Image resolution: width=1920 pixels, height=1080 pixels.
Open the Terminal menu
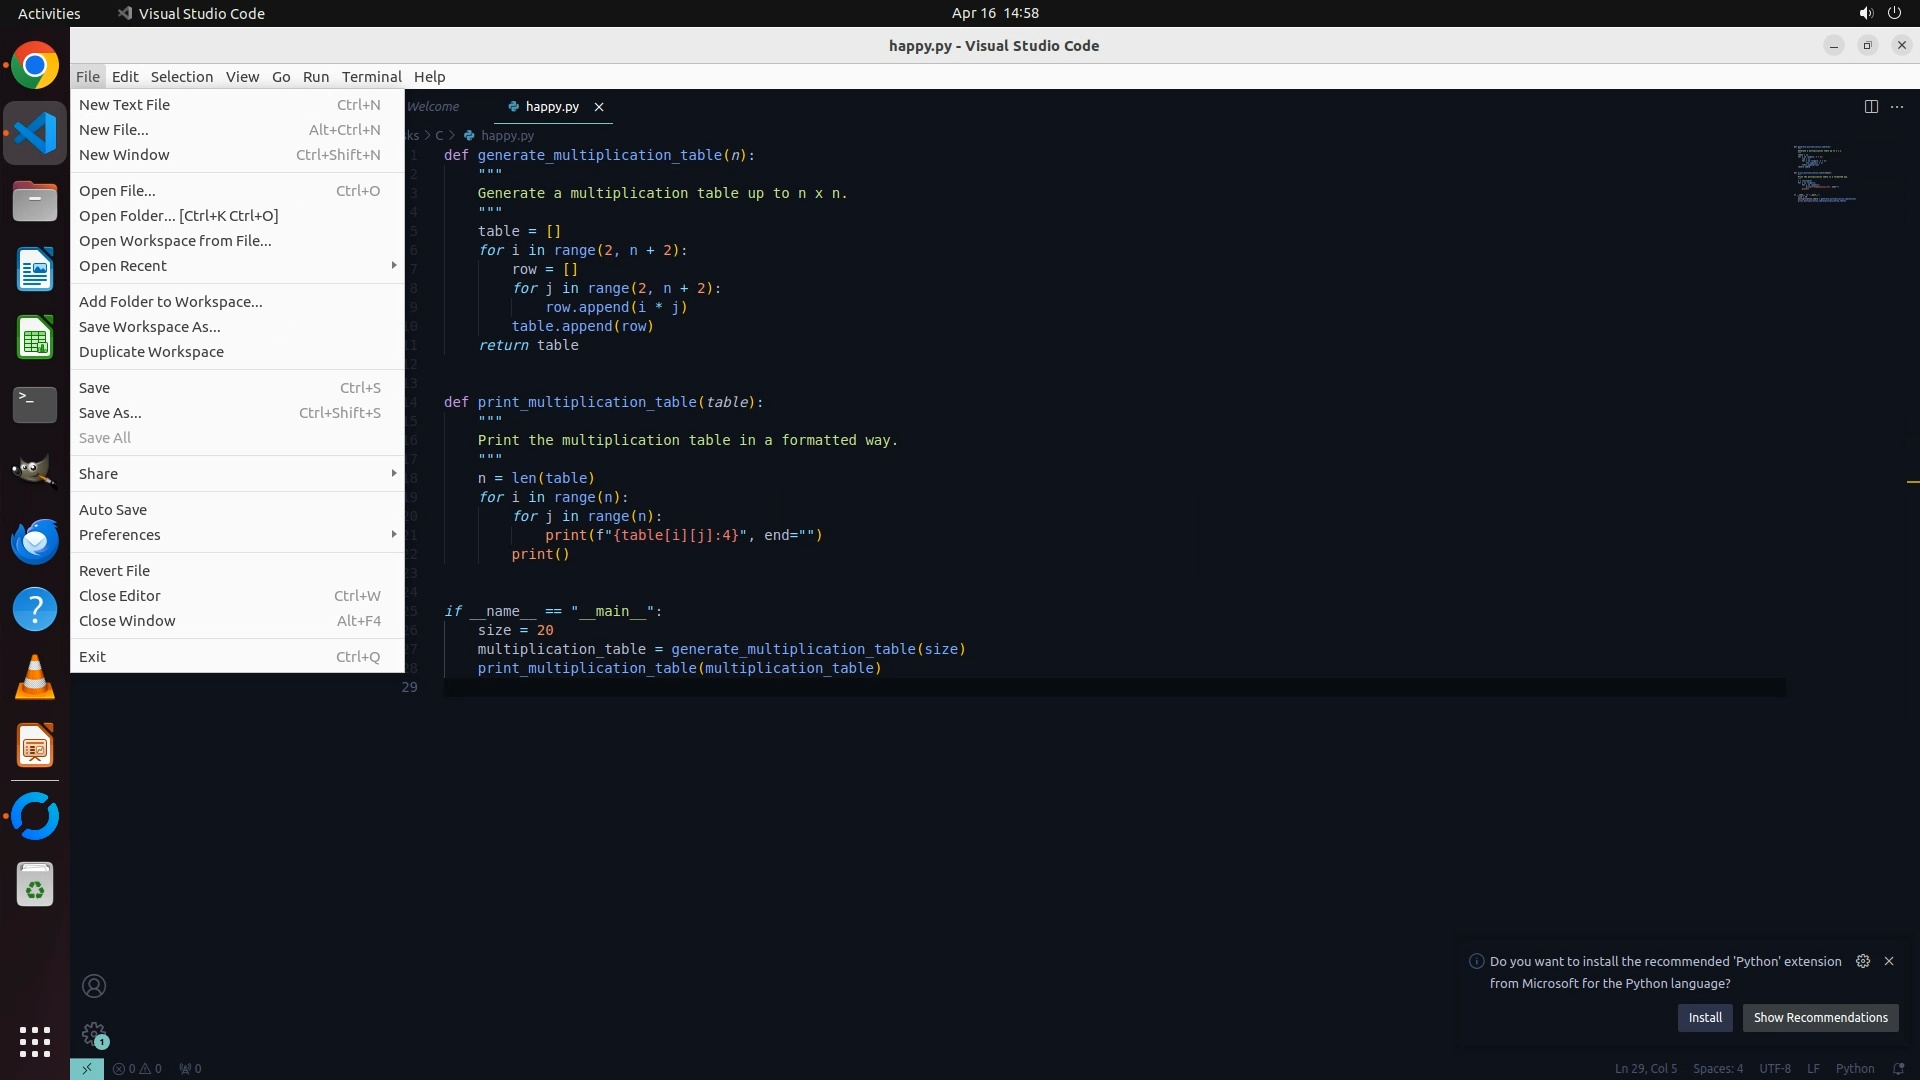coord(371,77)
